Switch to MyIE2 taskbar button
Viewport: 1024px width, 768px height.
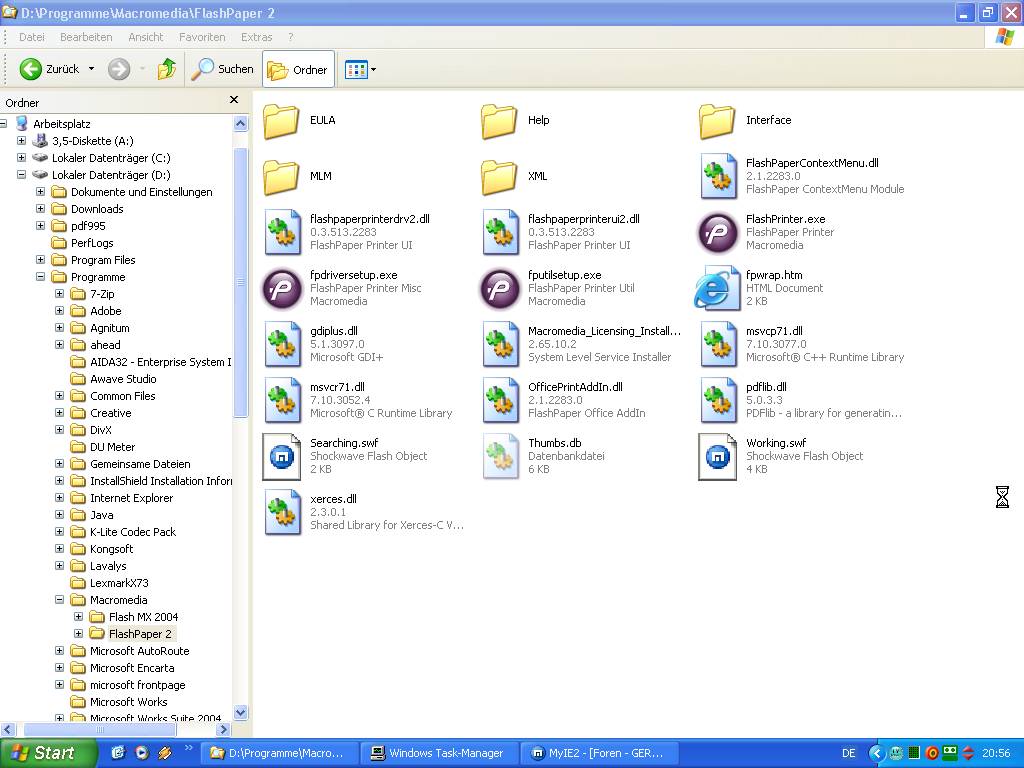coord(598,753)
